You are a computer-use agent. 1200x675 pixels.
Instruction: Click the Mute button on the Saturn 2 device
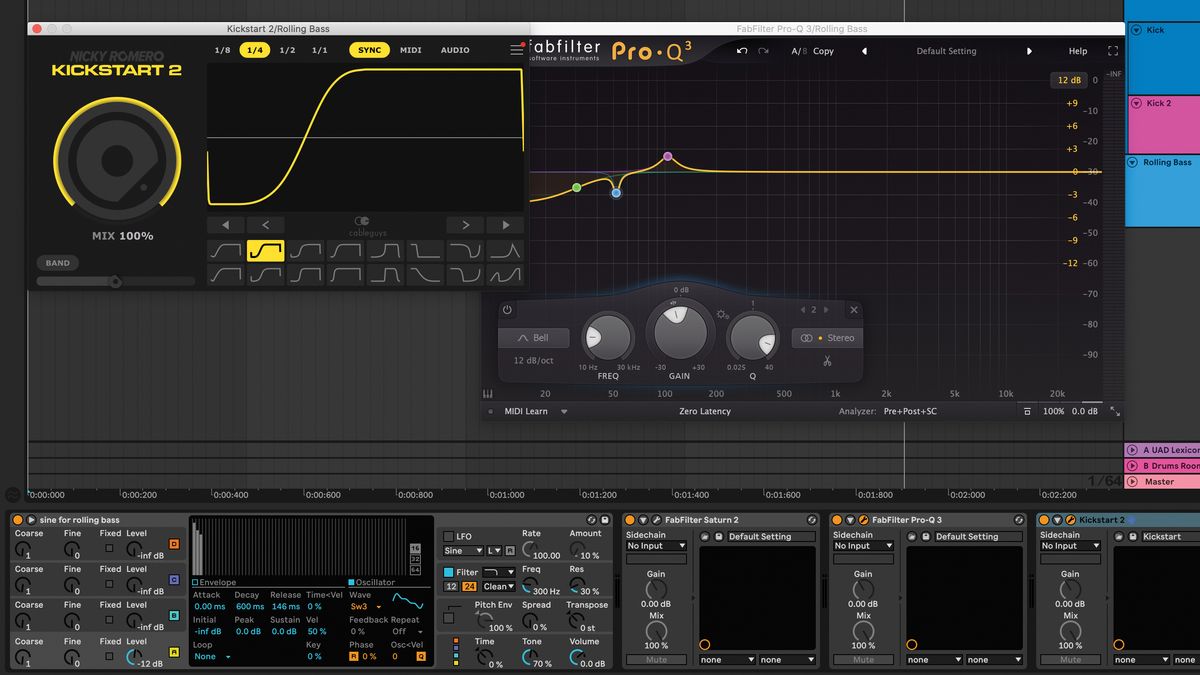[656, 659]
